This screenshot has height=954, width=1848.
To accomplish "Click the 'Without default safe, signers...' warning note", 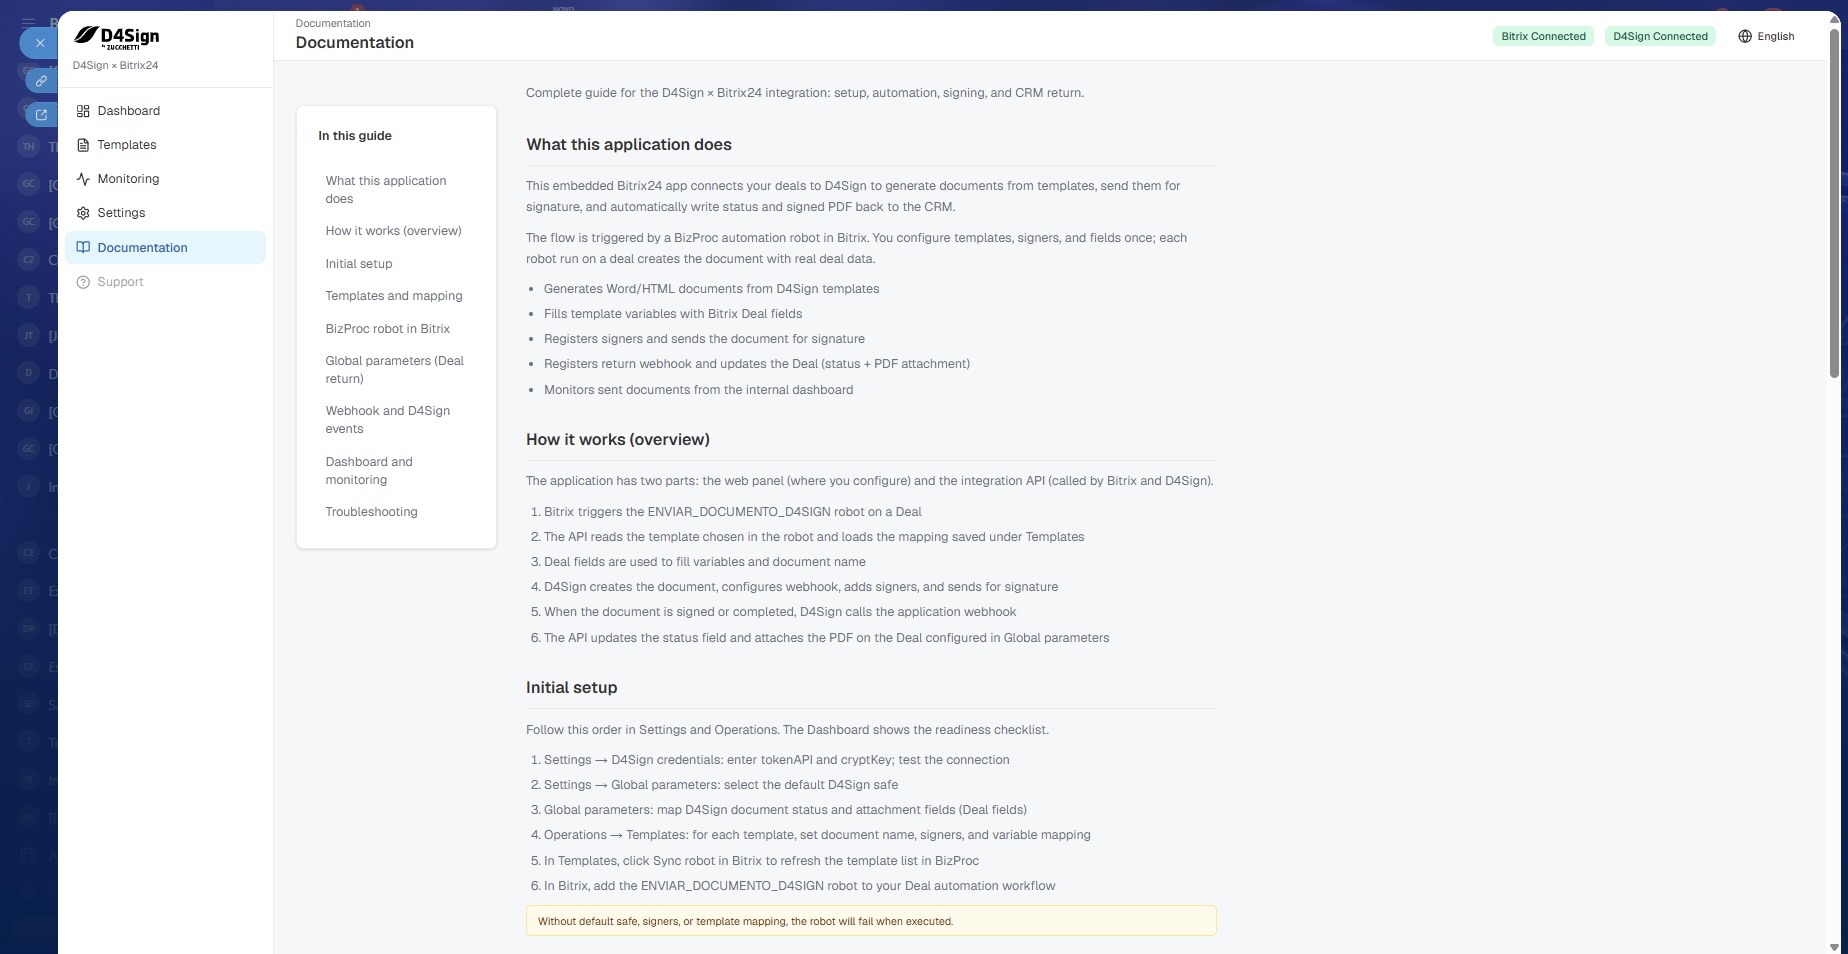I will [x=871, y=921].
